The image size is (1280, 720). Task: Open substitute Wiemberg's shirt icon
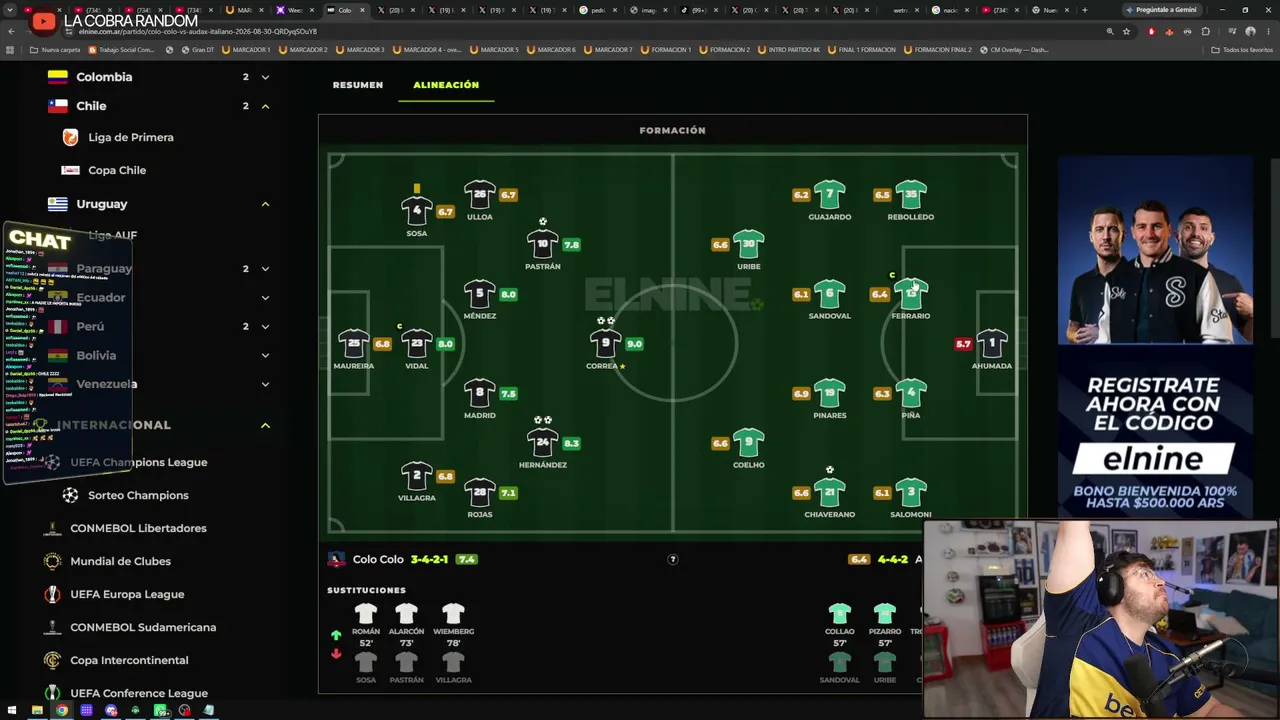click(453, 613)
